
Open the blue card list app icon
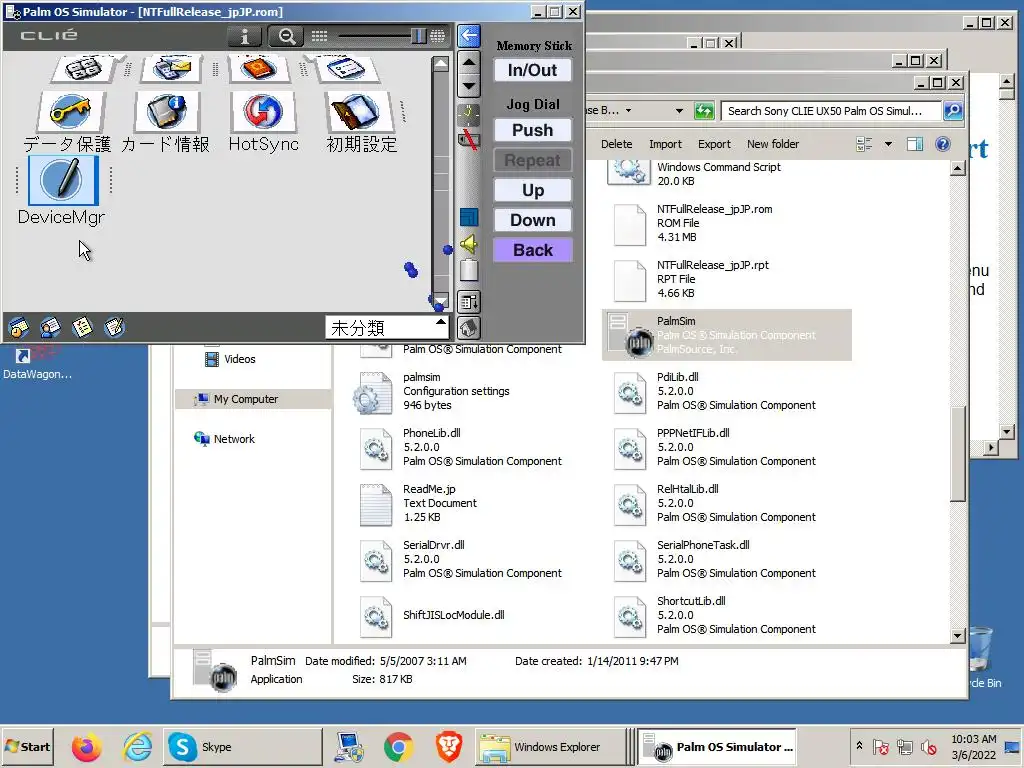click(x=345, y=68)
